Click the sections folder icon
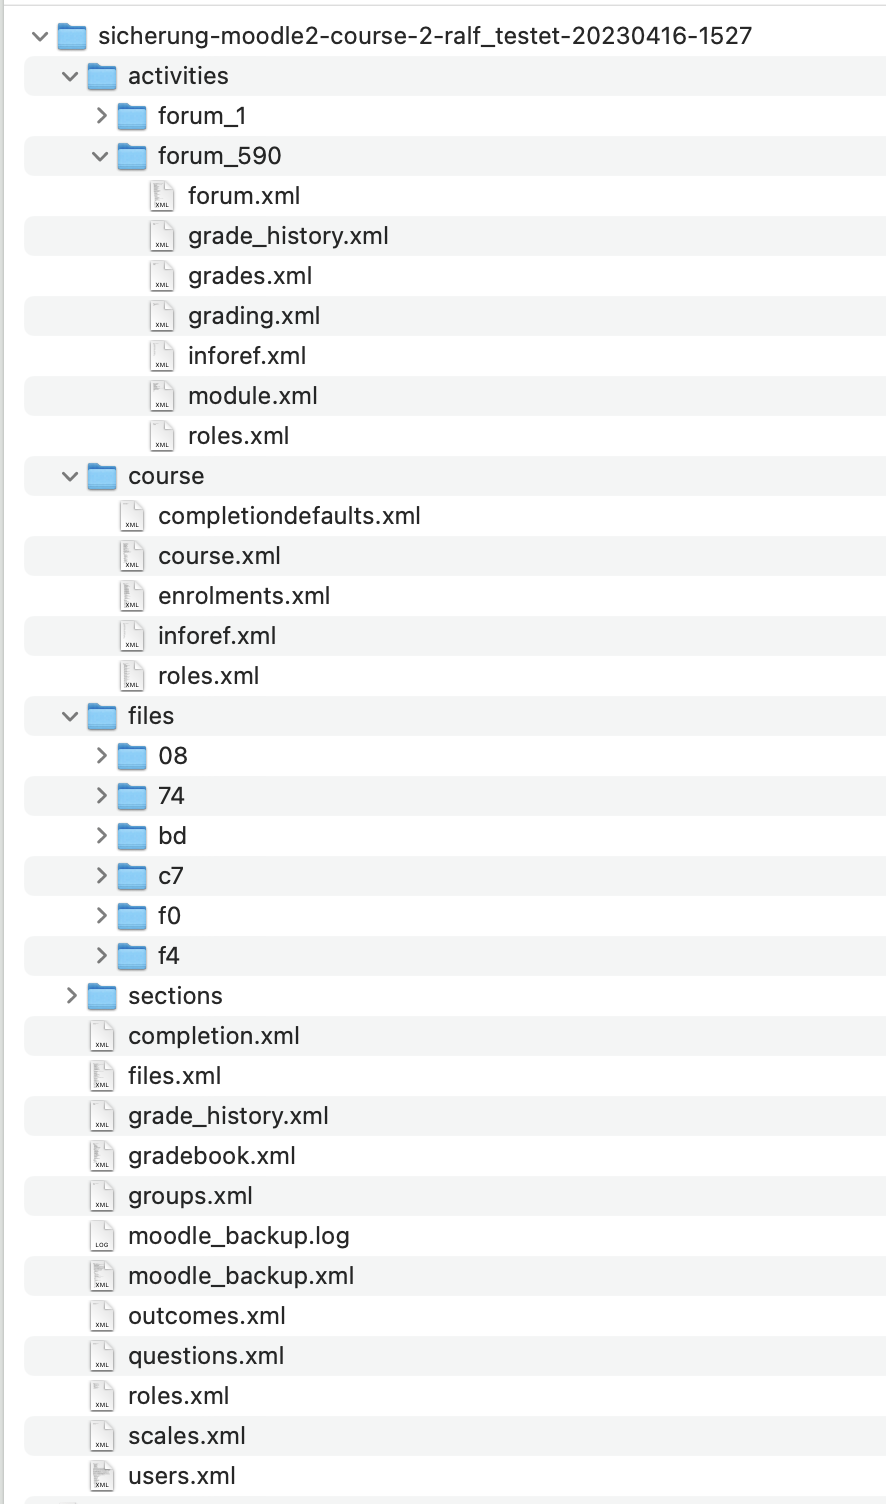 pos(102,996)
